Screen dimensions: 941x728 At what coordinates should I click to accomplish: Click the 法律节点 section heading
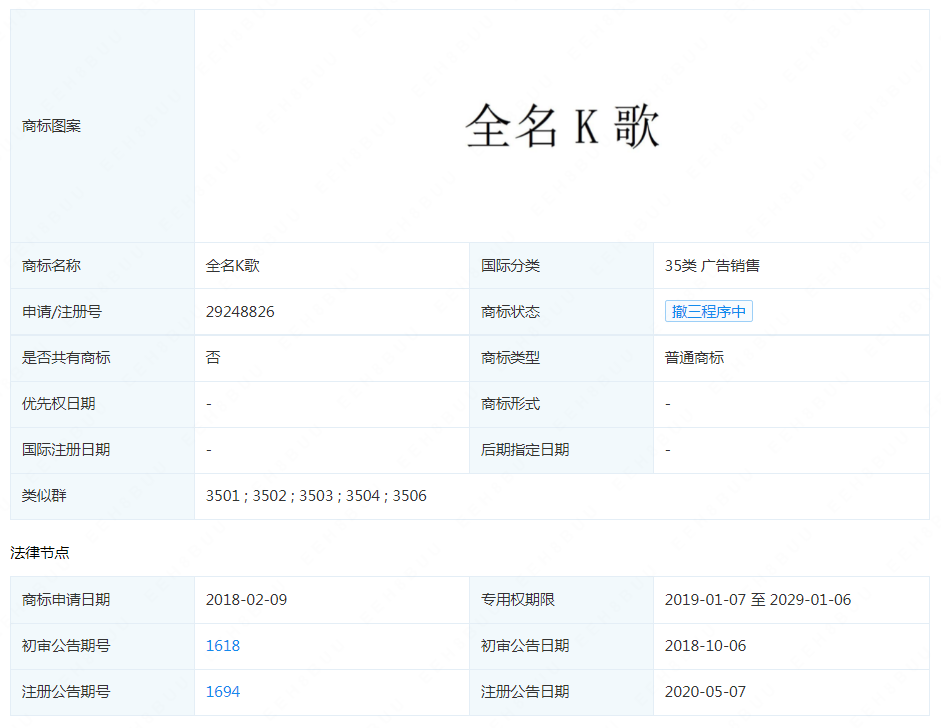[x=40, y=553]
